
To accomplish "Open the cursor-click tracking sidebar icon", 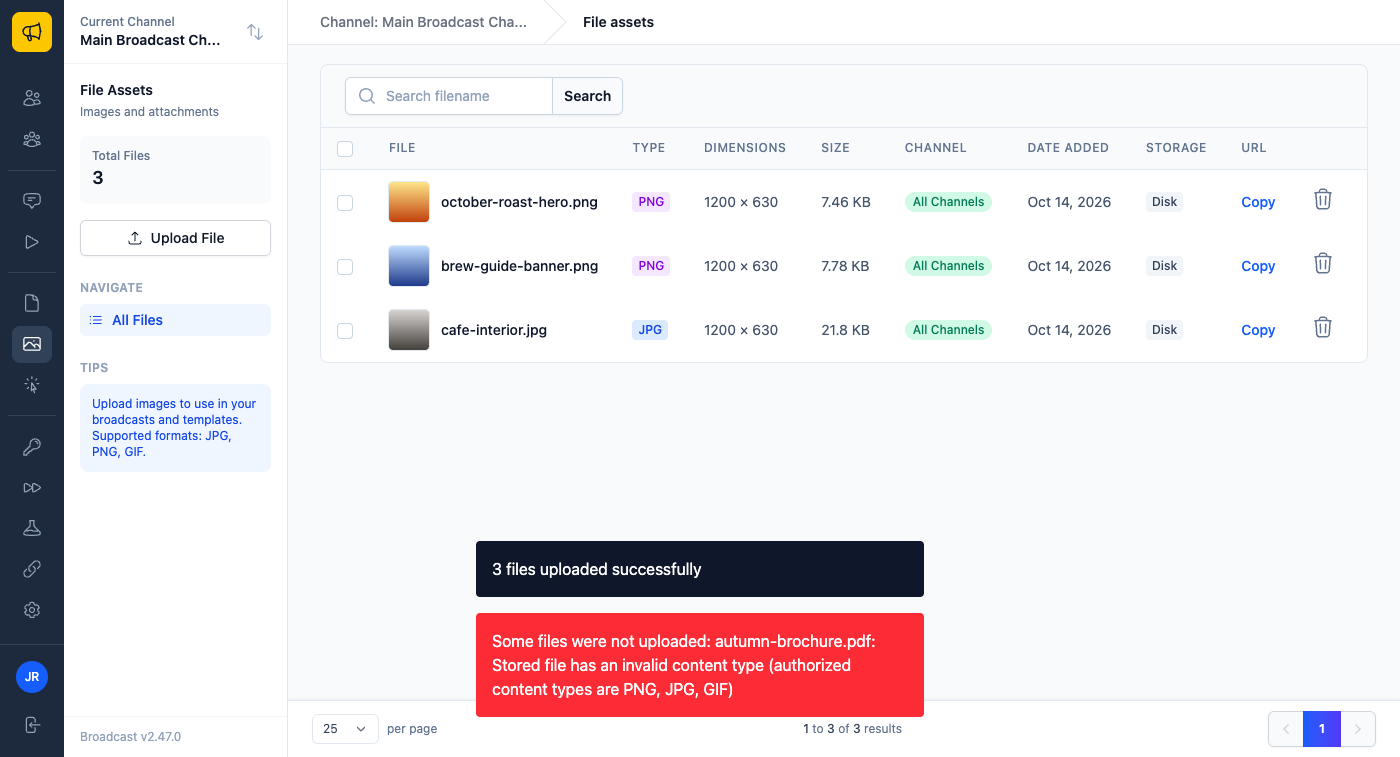I will pos(32,385).
